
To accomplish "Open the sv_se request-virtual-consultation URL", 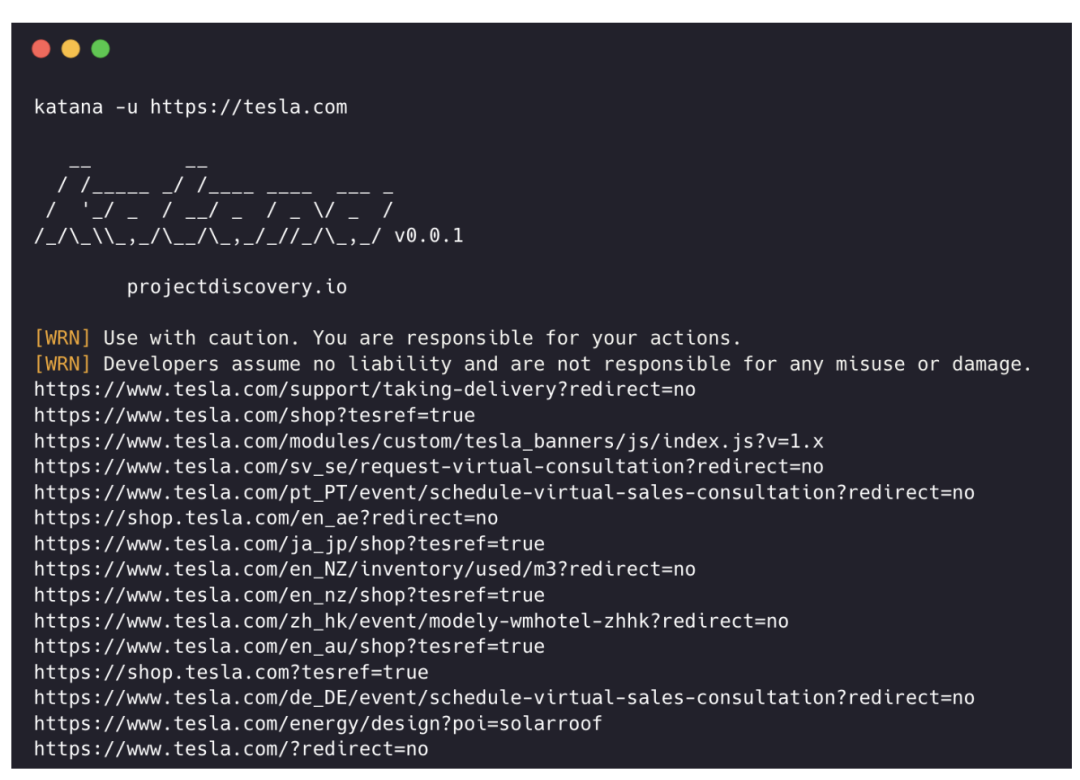I will [429, 466].
